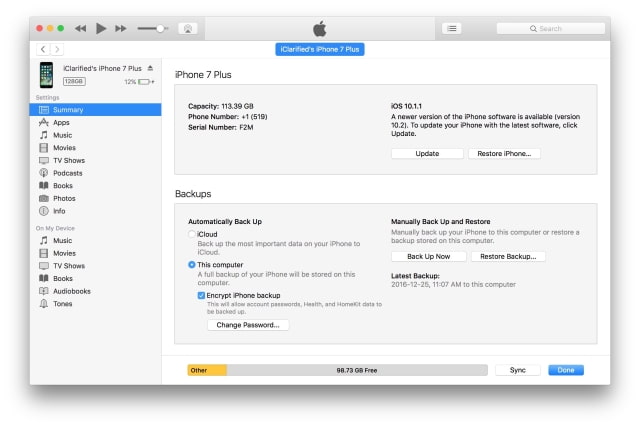The height and width of the screenshot is (427, 640).
Task: Open Movies under On My Device
Action: pyautogui.click(x=96, y=253)
